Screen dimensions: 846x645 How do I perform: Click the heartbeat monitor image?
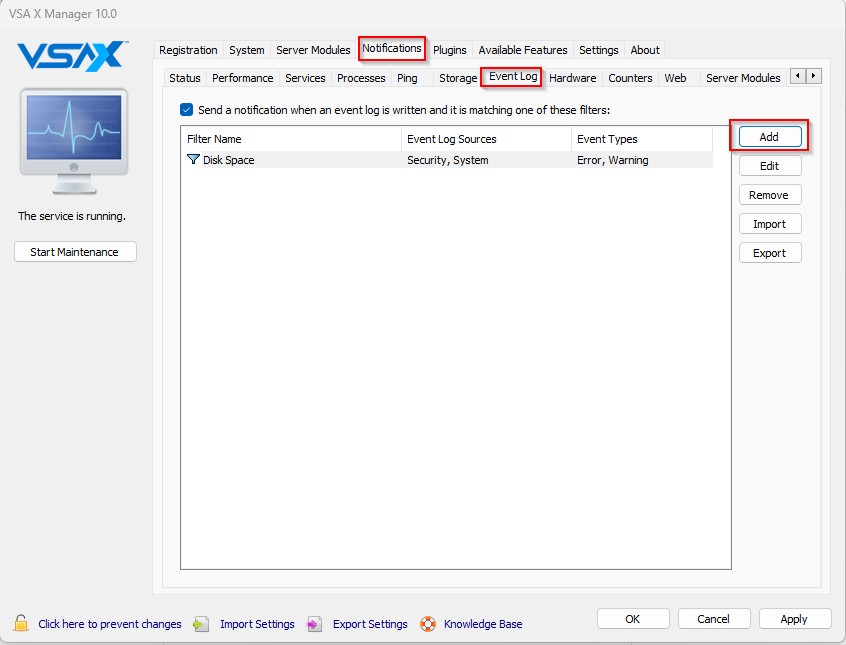[74, 141]
